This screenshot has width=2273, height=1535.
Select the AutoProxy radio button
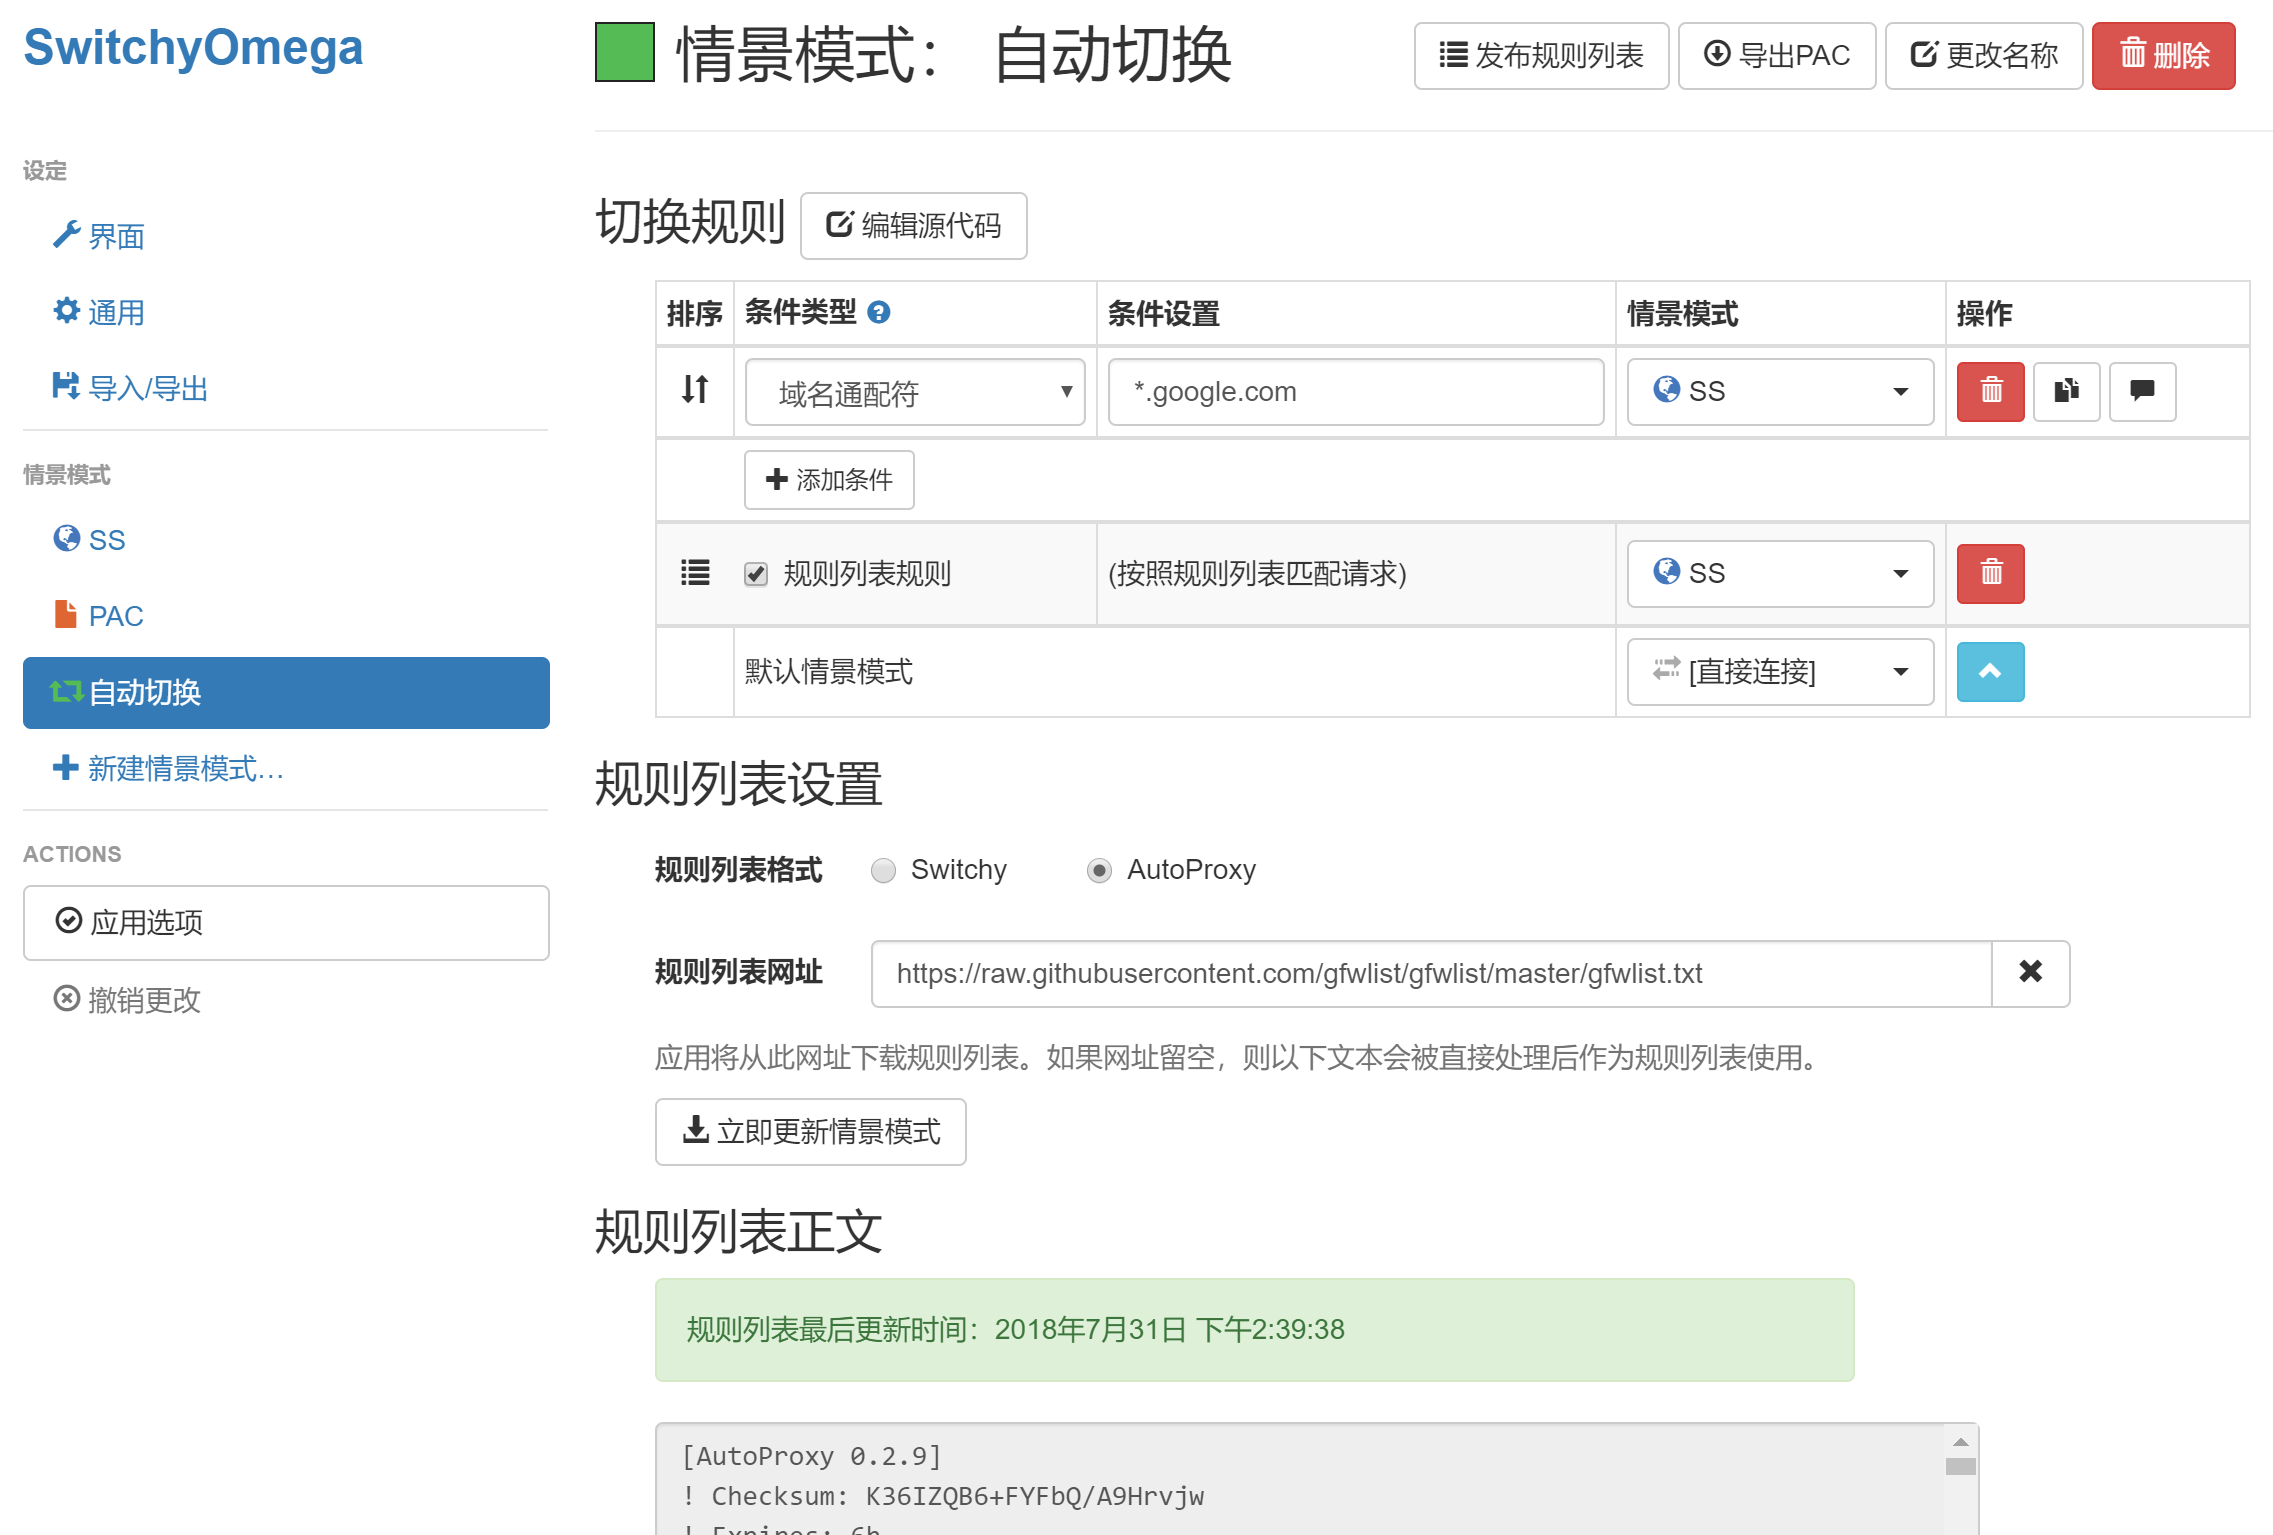pos(1099,870)
